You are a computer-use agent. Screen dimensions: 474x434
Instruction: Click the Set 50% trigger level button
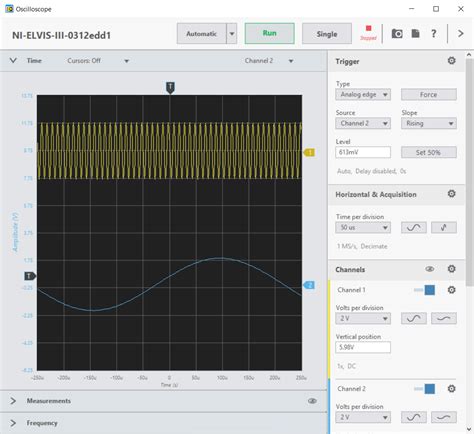(x=429, y=152)
